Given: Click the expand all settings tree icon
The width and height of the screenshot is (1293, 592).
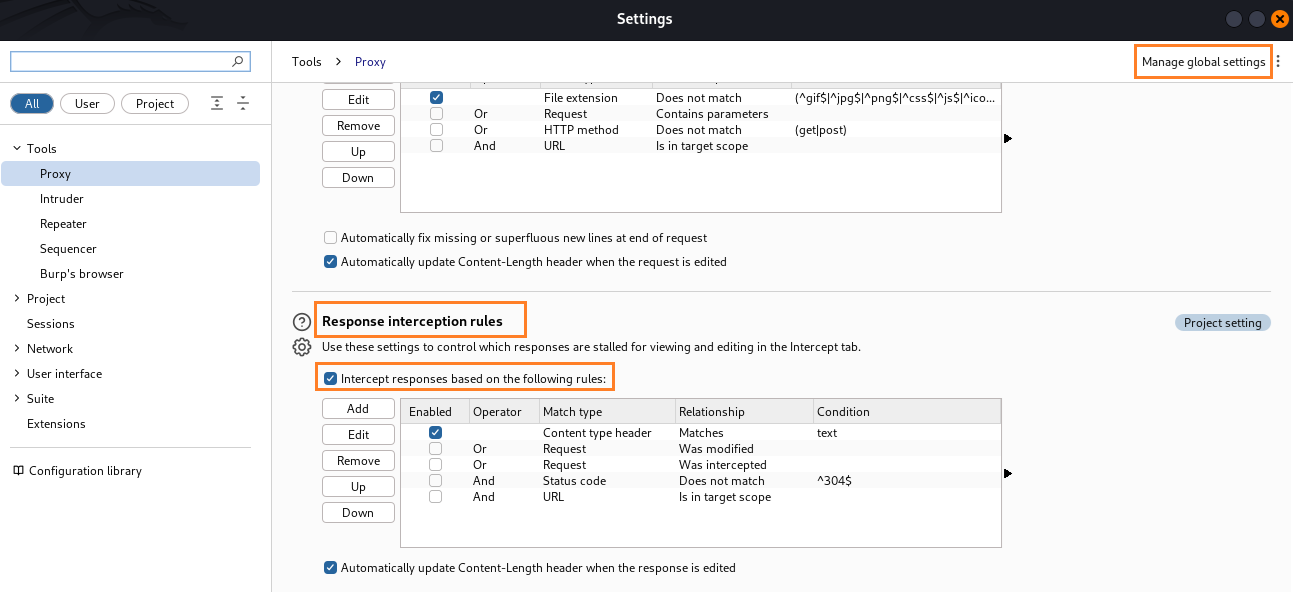Looking at the screenshot, I should (217, 103).
